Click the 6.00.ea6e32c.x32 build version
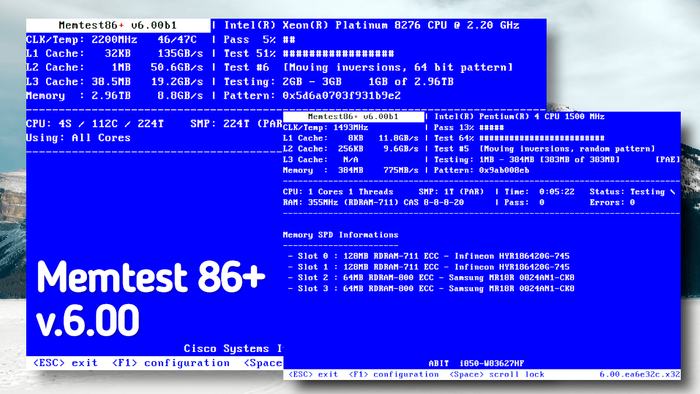The image size is (700, 394). point(640,374)
